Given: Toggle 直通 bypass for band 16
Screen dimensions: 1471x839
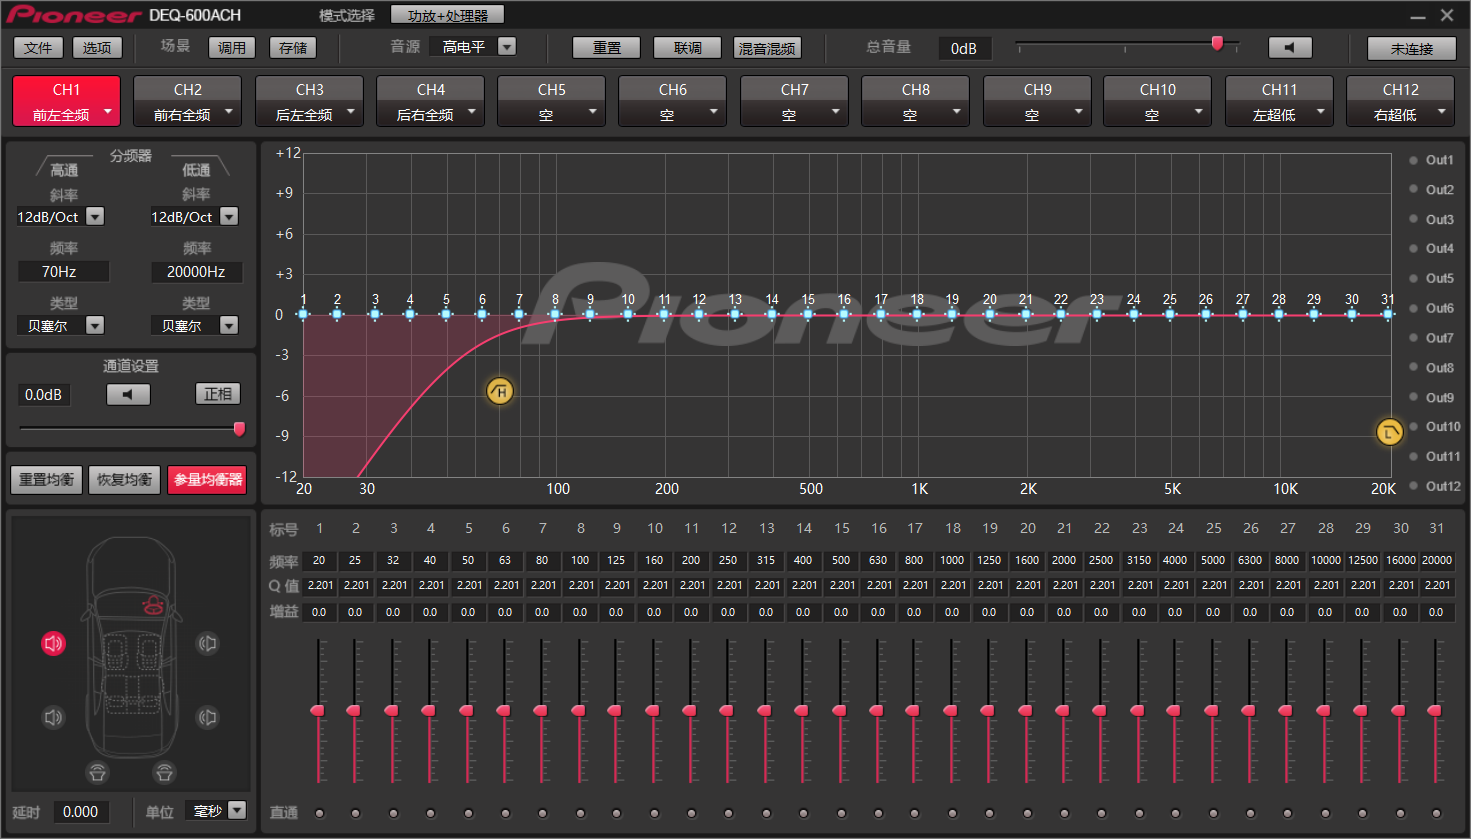Looking at the screenshot, I should [x=879, y=813].
